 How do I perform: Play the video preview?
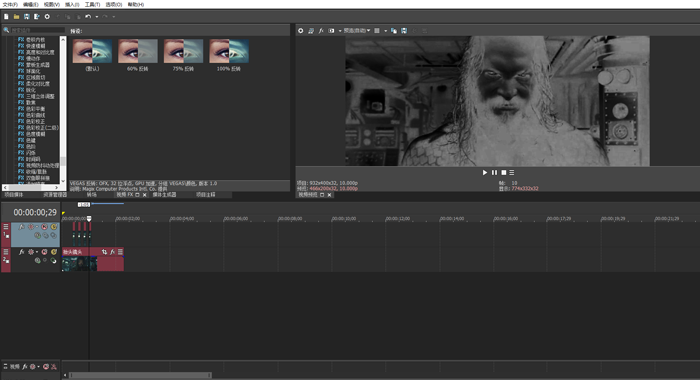click(x=485, y=172)
